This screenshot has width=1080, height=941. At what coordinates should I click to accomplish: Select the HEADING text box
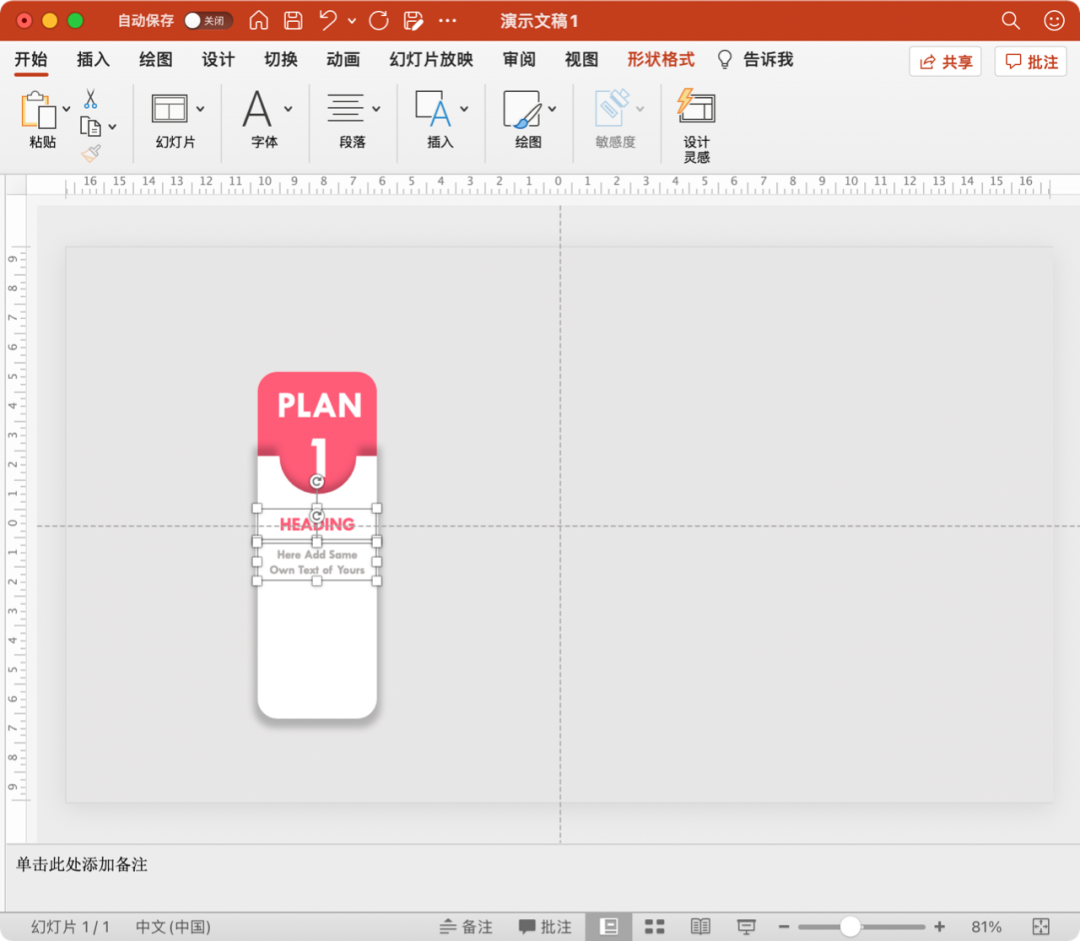coord(317,525)
